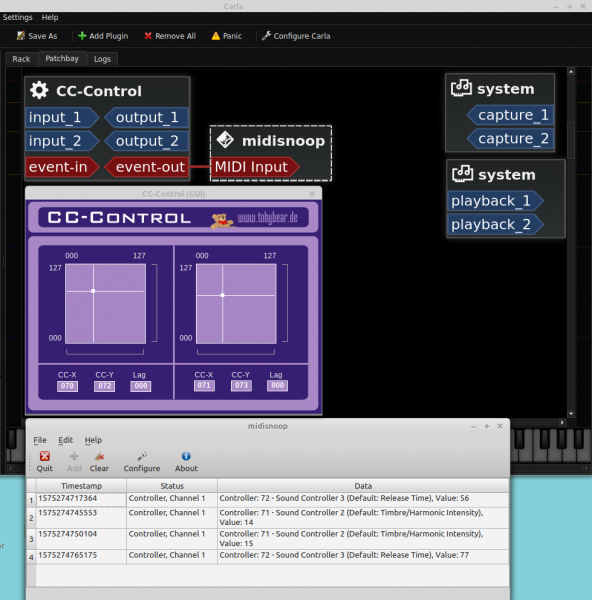Click the midisnoop Clear icon

(x=99, y=456)
